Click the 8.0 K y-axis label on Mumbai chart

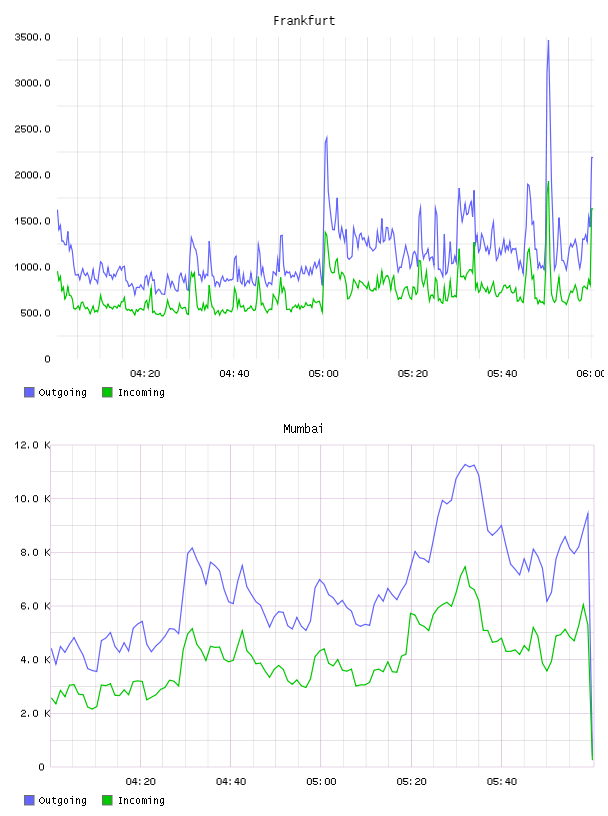(x=35, y=552)
